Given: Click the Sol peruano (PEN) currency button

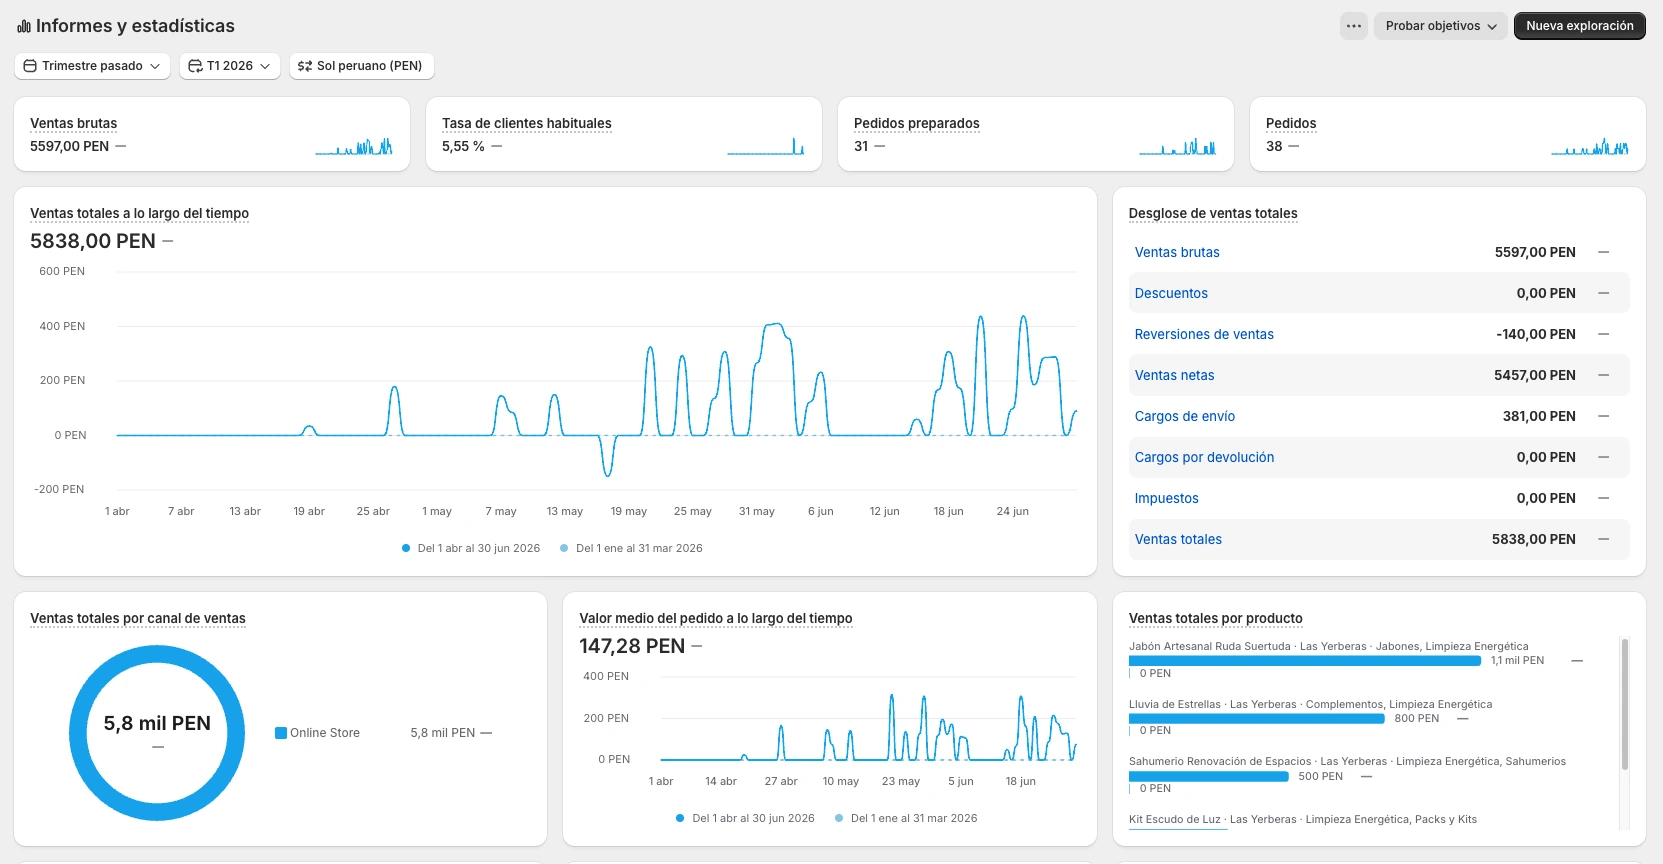Looking at the screenshot, I should point(362,66).
